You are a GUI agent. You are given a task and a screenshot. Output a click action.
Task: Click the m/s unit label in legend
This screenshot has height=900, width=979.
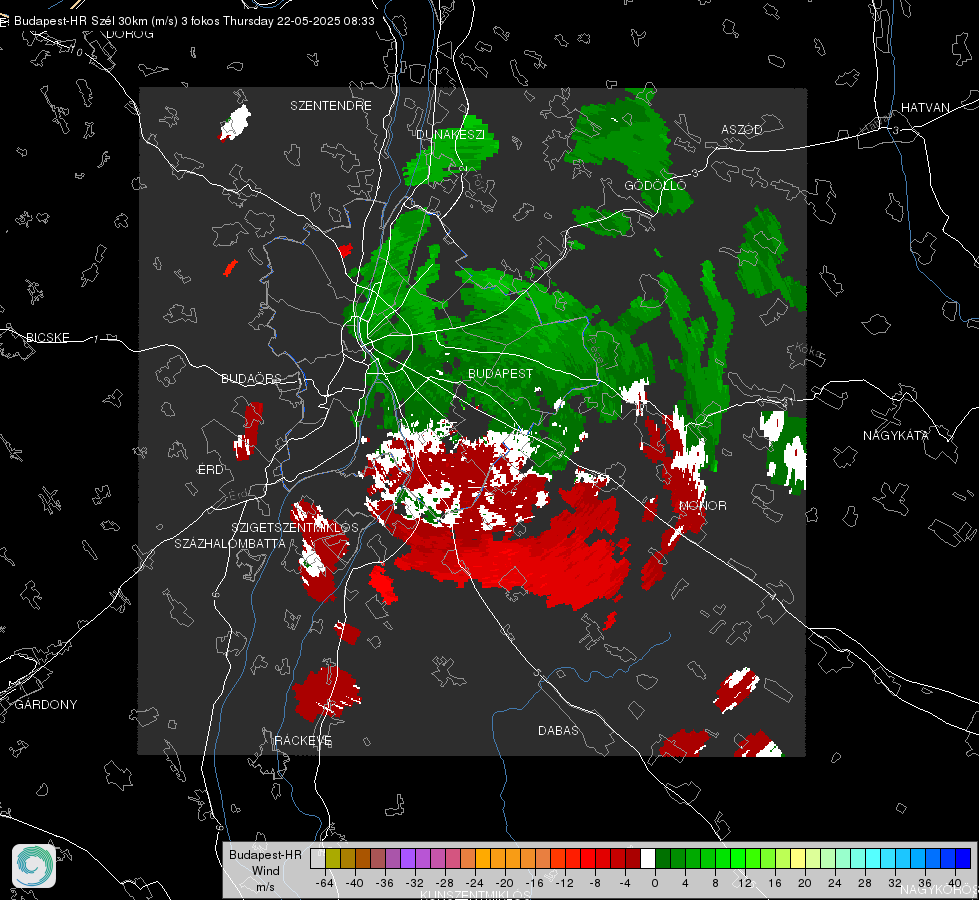[x=265, y=886]
